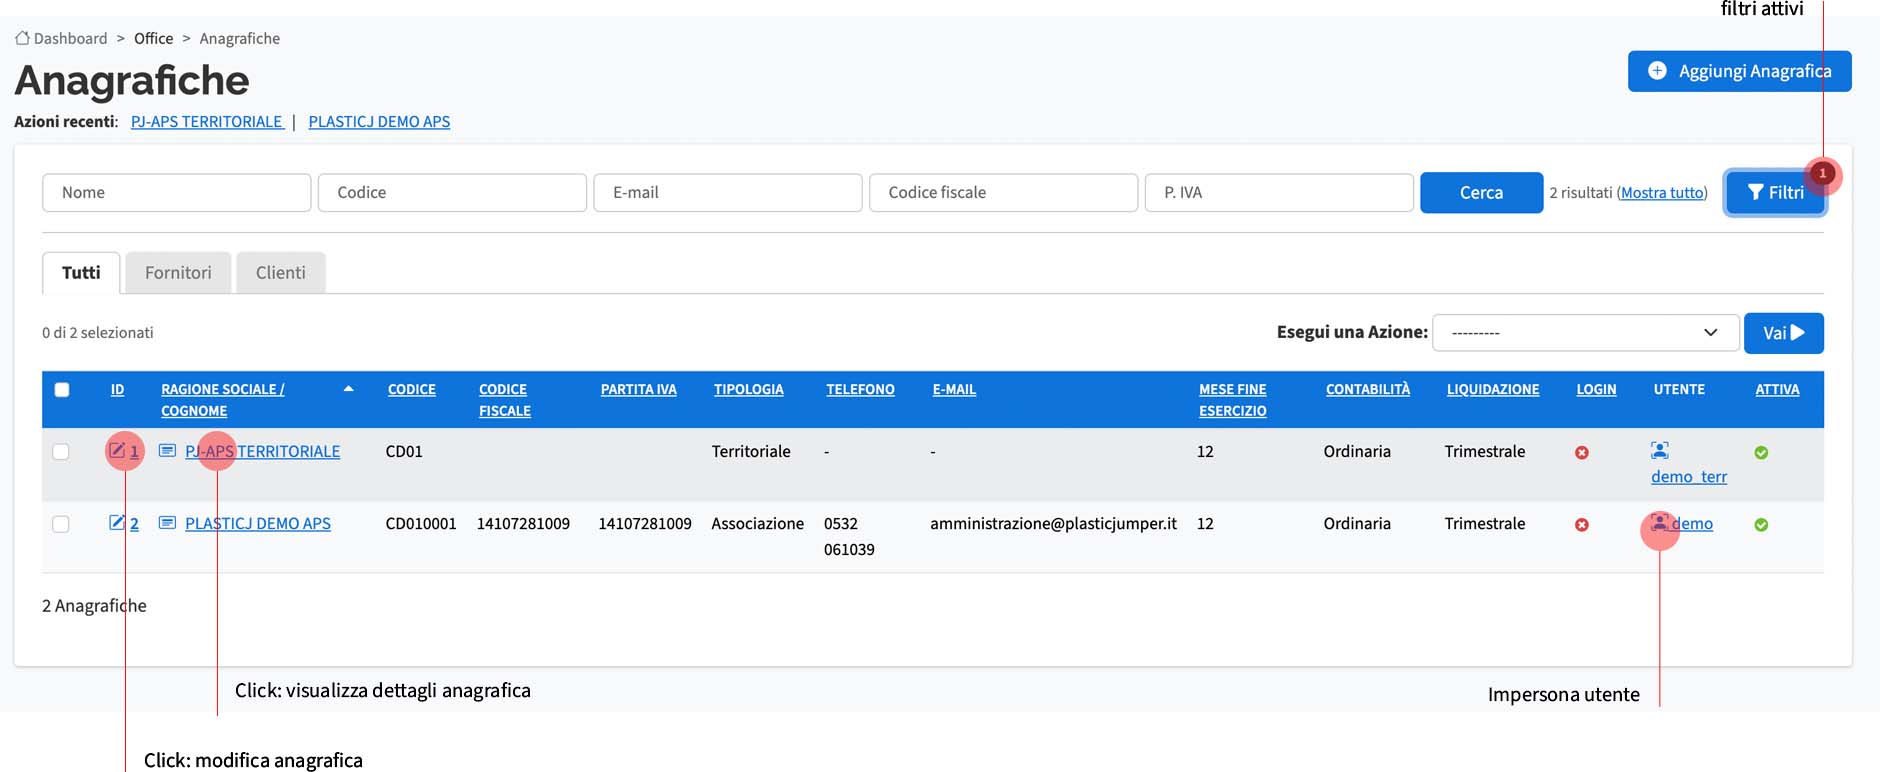
Task: Click green active icon in PJ-APS TERRITORIALE row
Action: [1761, 452]
